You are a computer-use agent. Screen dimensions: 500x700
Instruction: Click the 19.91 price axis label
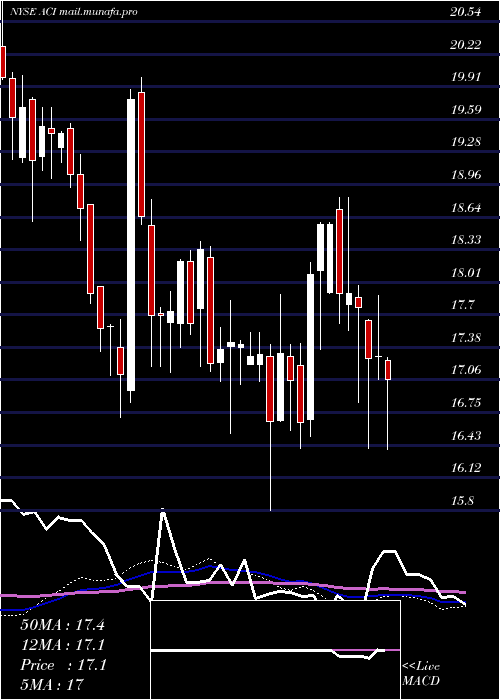pyautogui.click(x=466, y=77)
